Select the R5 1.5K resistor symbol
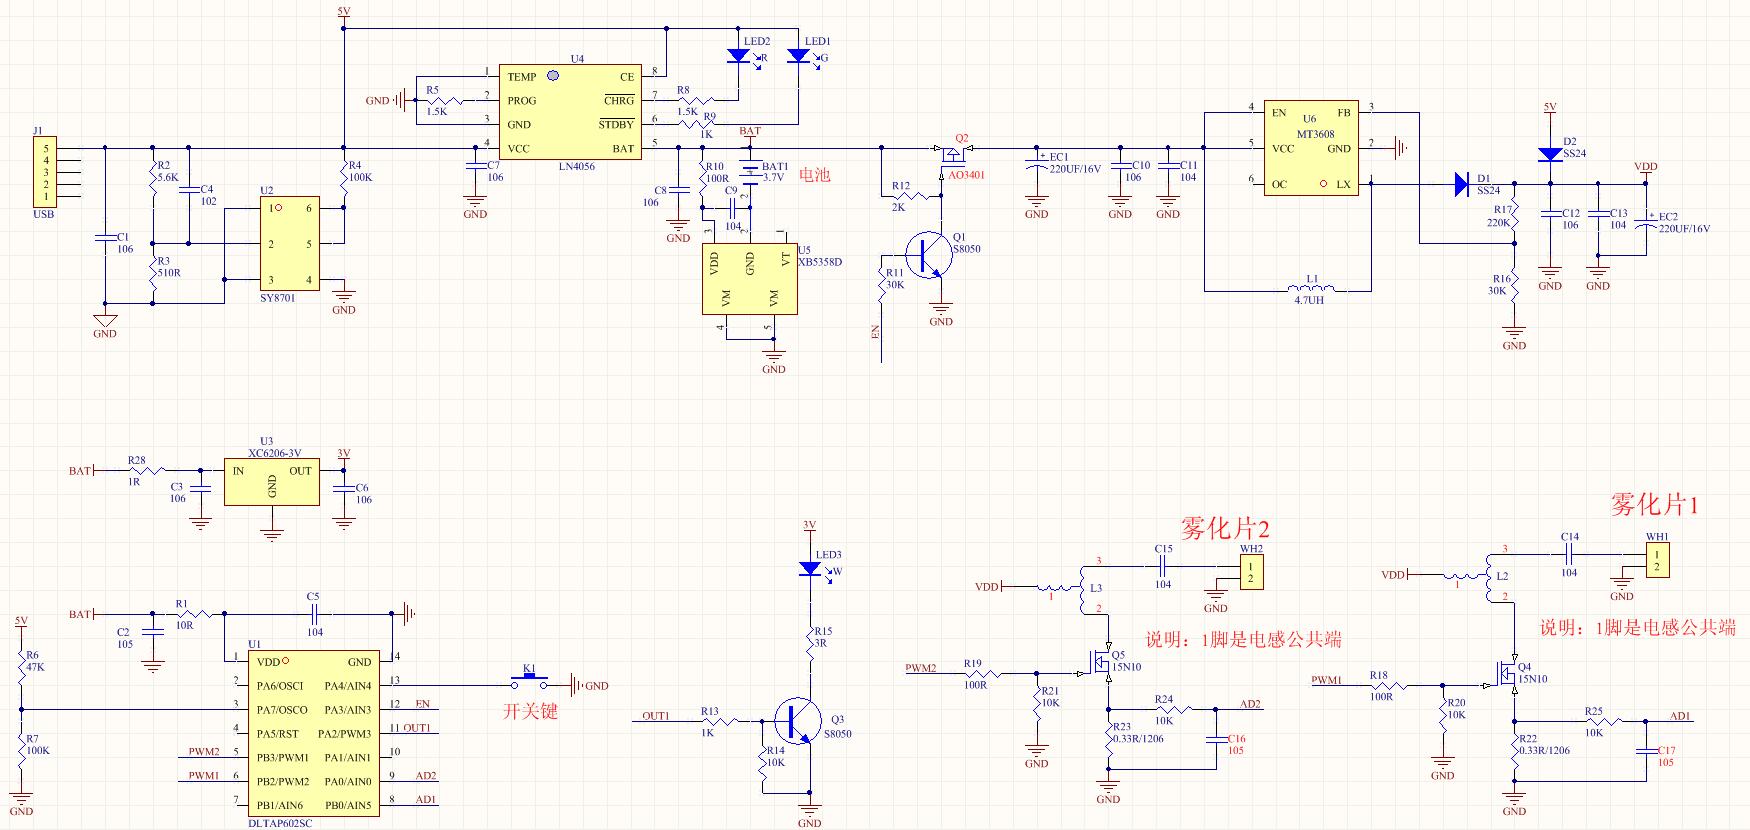This screenshot has width=1750, height=830. tap(443, 100)
